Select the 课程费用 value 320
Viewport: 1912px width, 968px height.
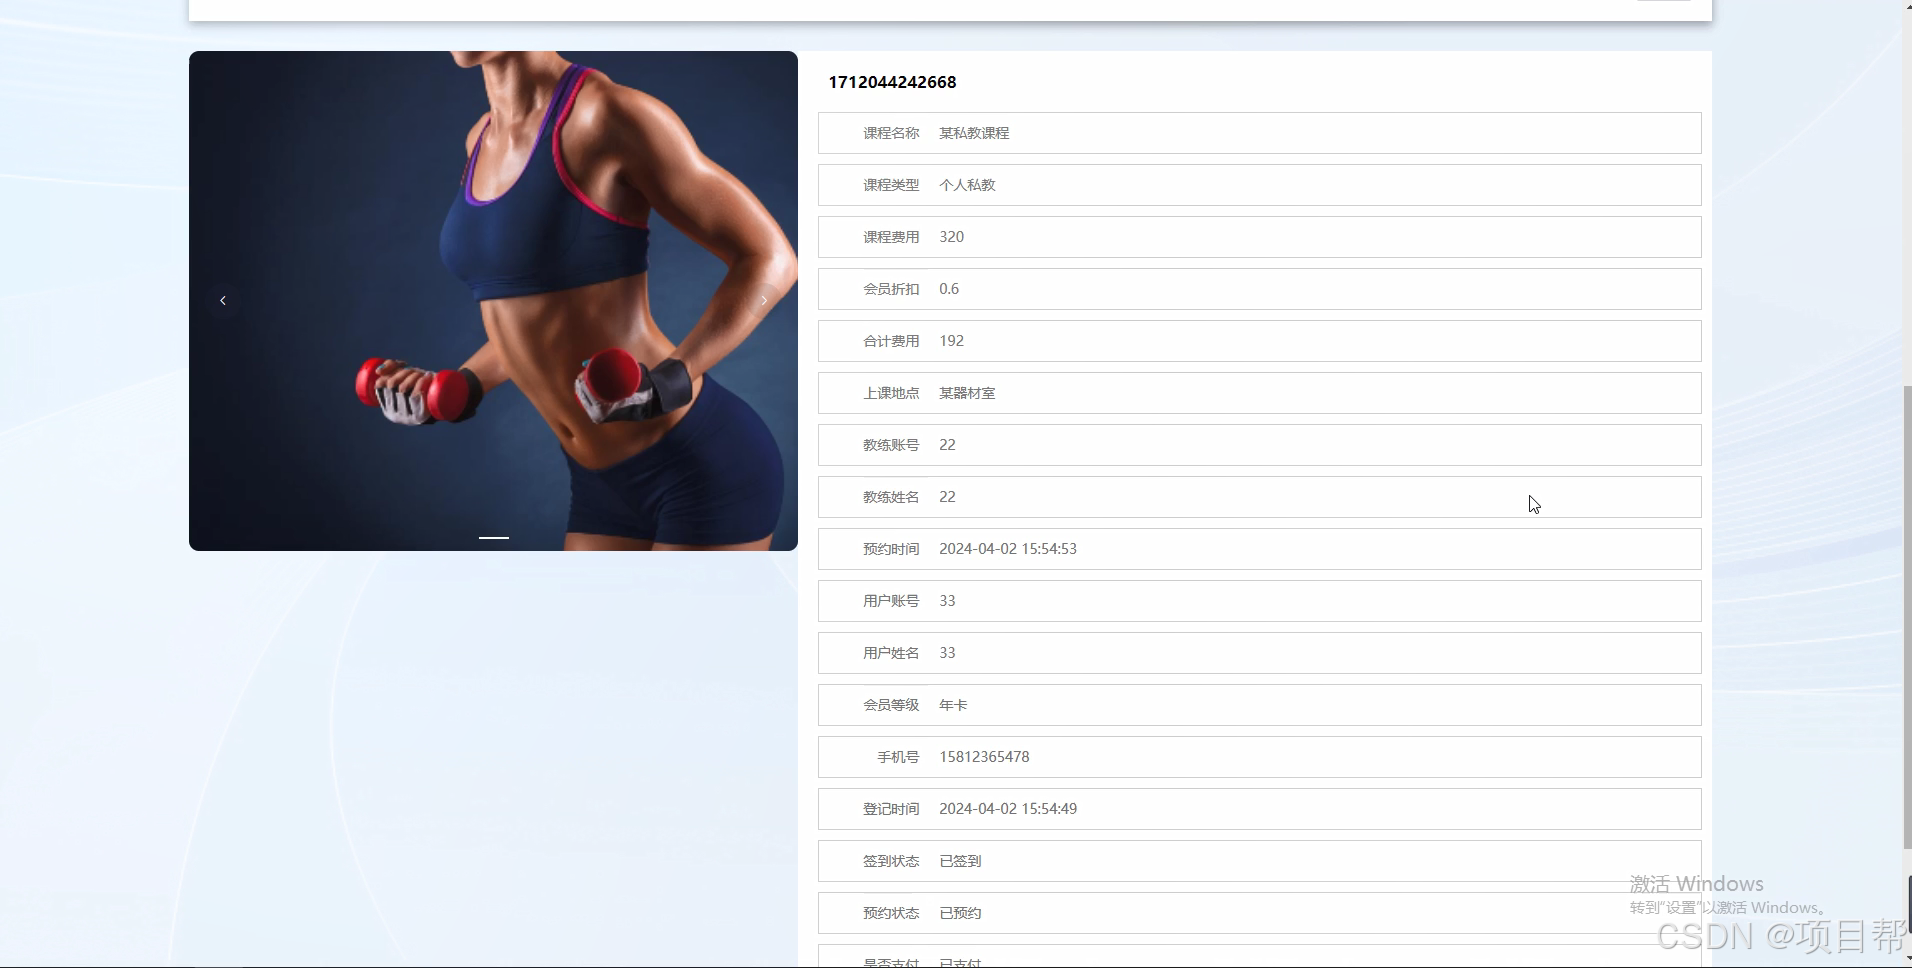pos(951,237)
